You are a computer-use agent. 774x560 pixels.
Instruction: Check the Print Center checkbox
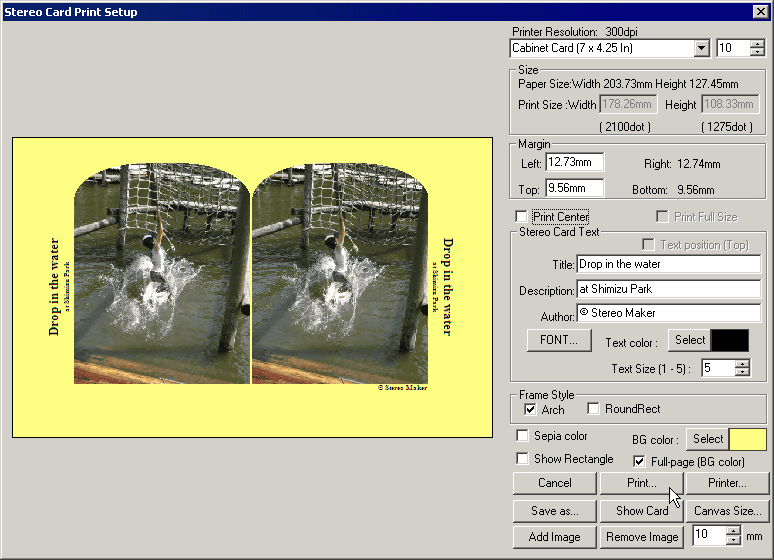pyautogui.click(x=521, y=217)
